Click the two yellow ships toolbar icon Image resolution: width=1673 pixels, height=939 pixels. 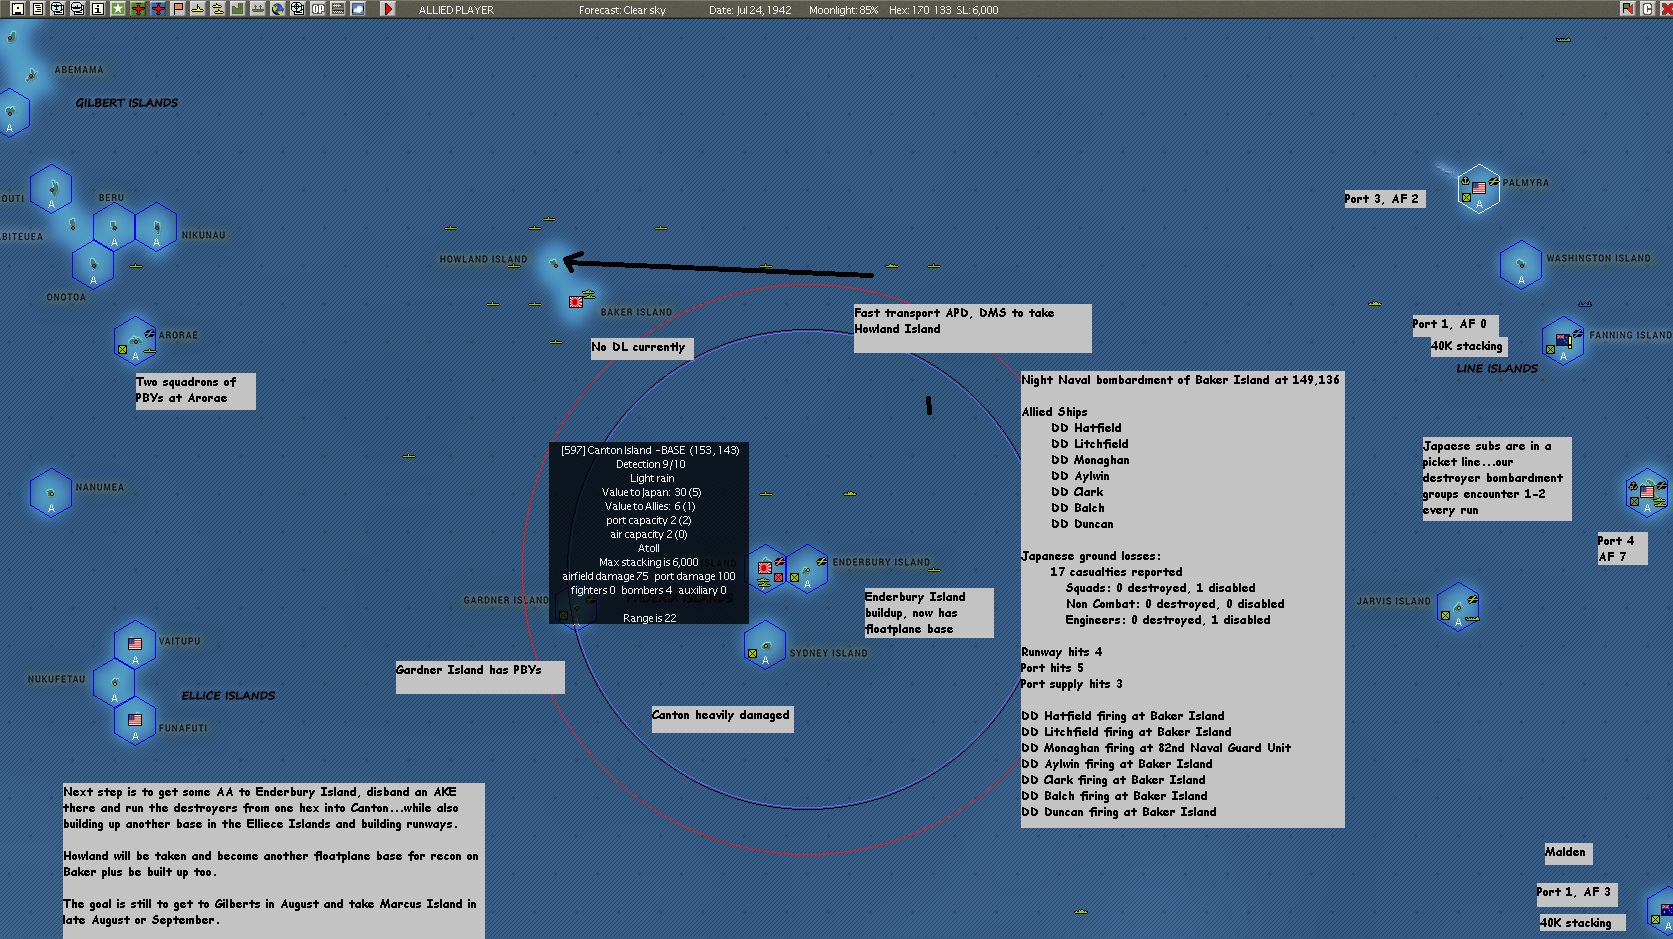point(218,9)
